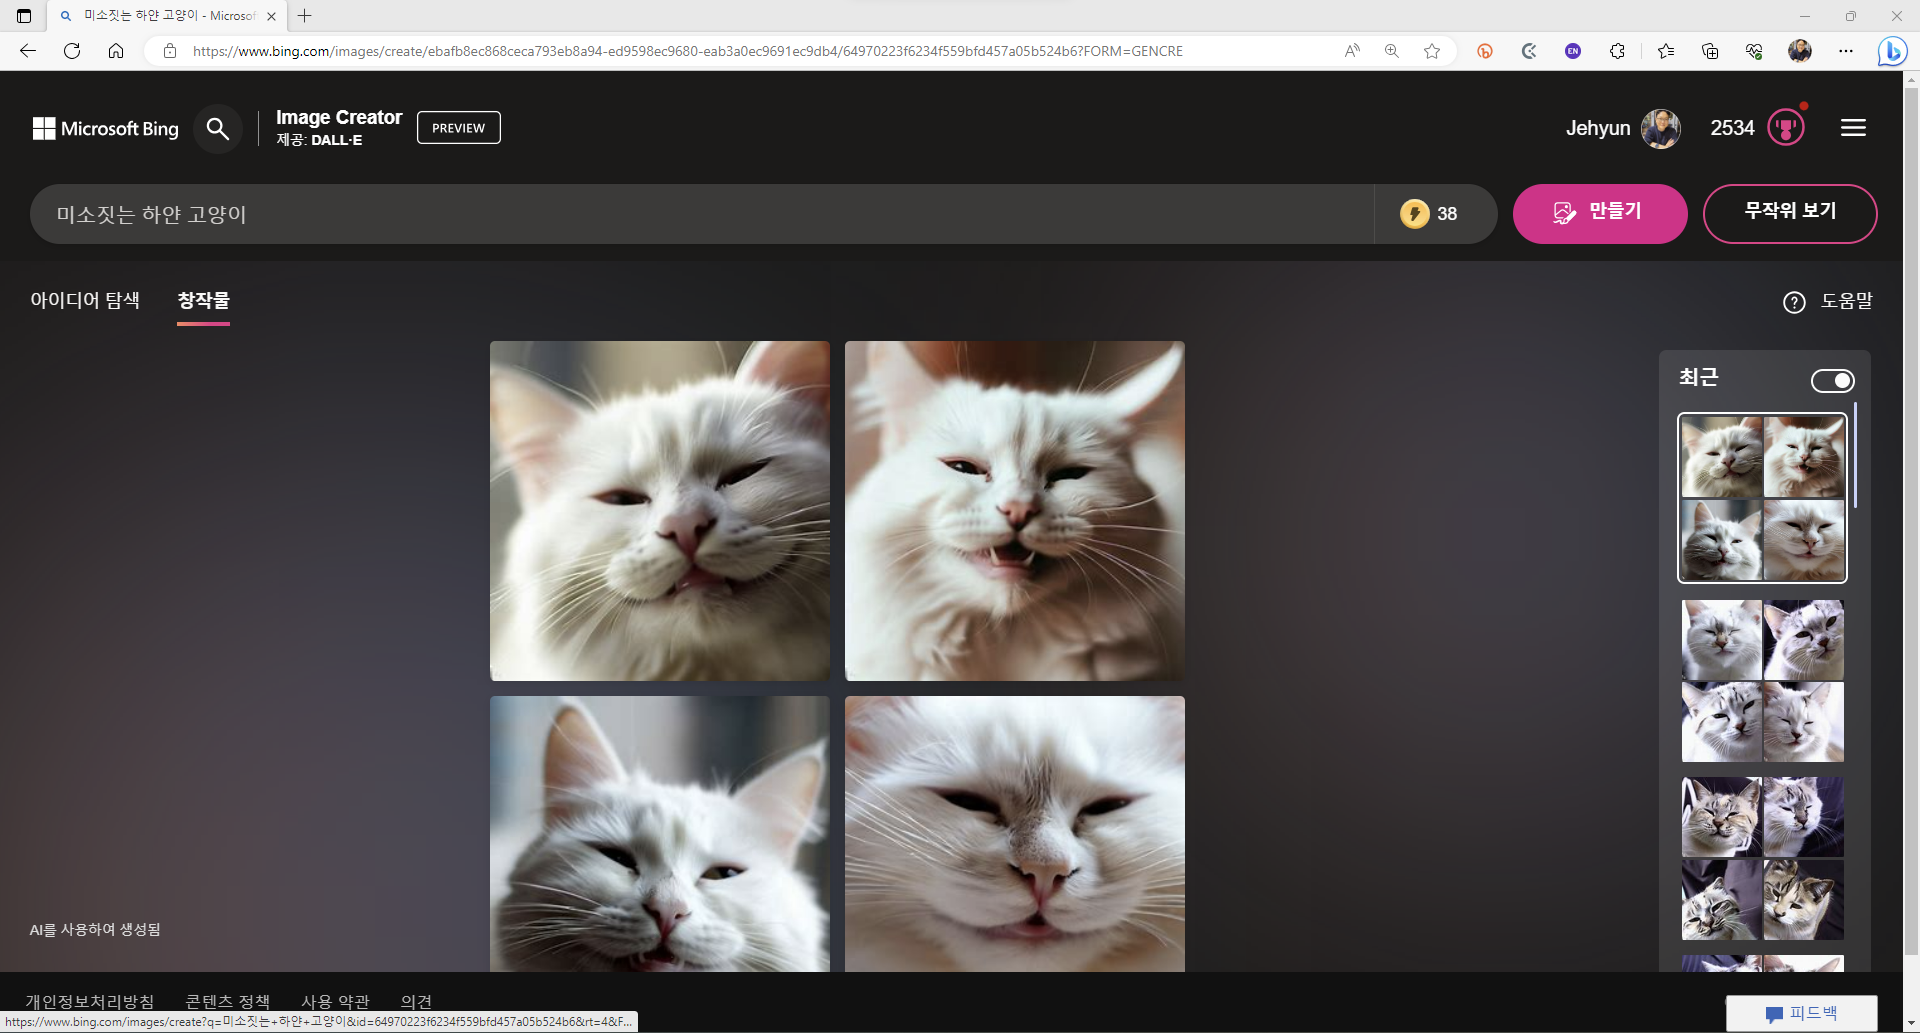Switch to the 아이디어 탐색 tab
The height and width of the screenshot is (1033, 1920).
(85, 300)
